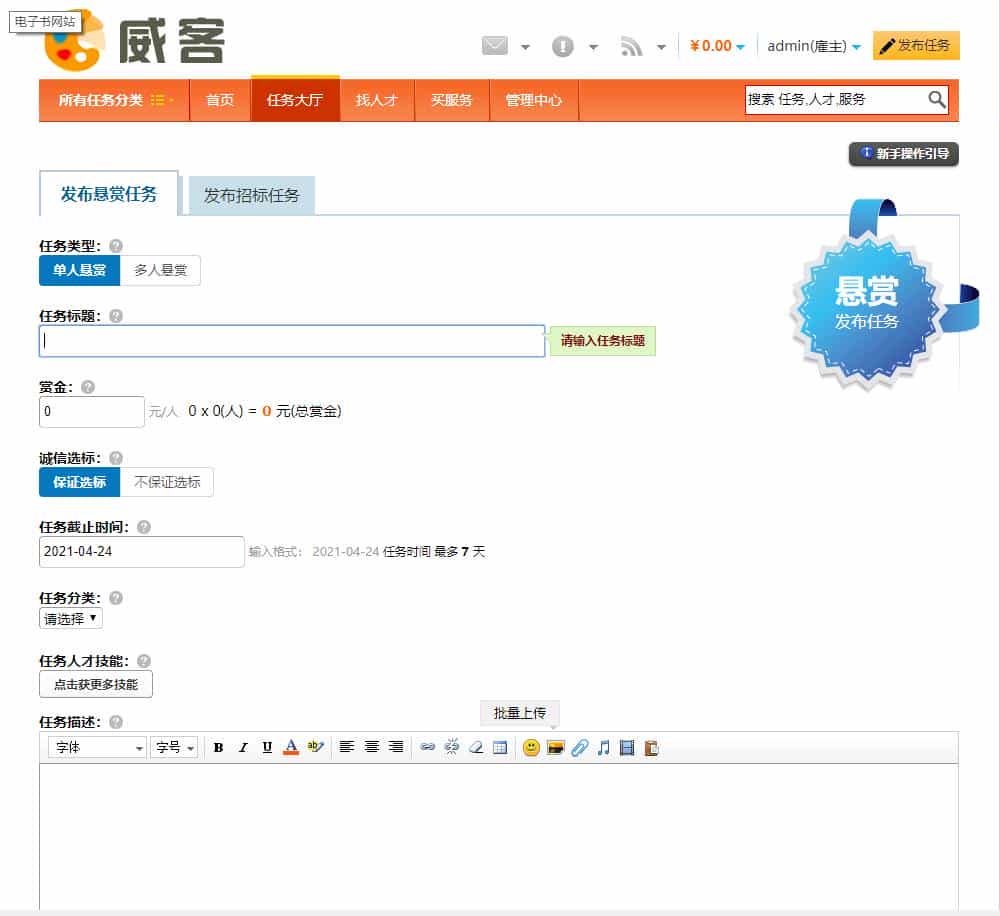Click help icon beside 赏金
Screen dimensions: 1000x916
point(88,387)
